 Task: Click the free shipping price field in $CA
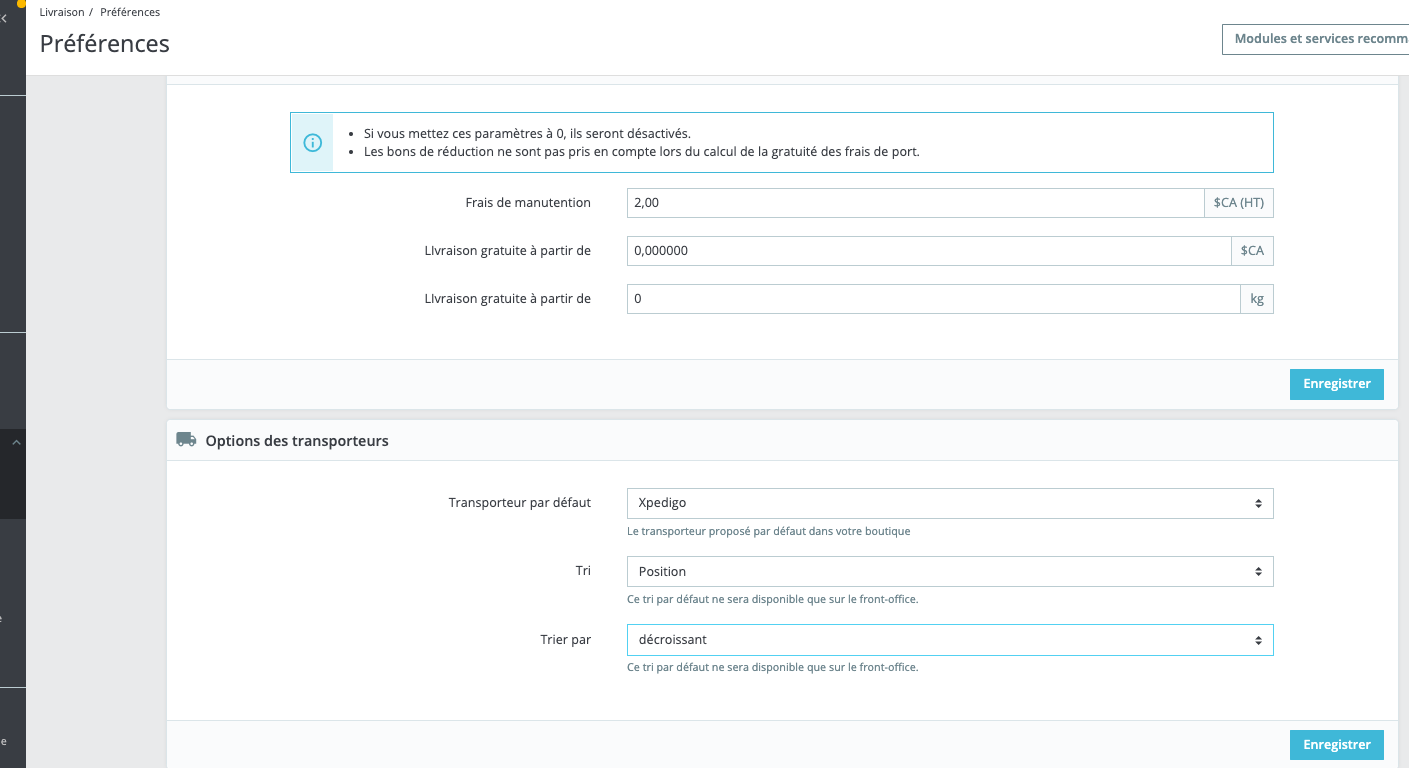coord(929,251)
